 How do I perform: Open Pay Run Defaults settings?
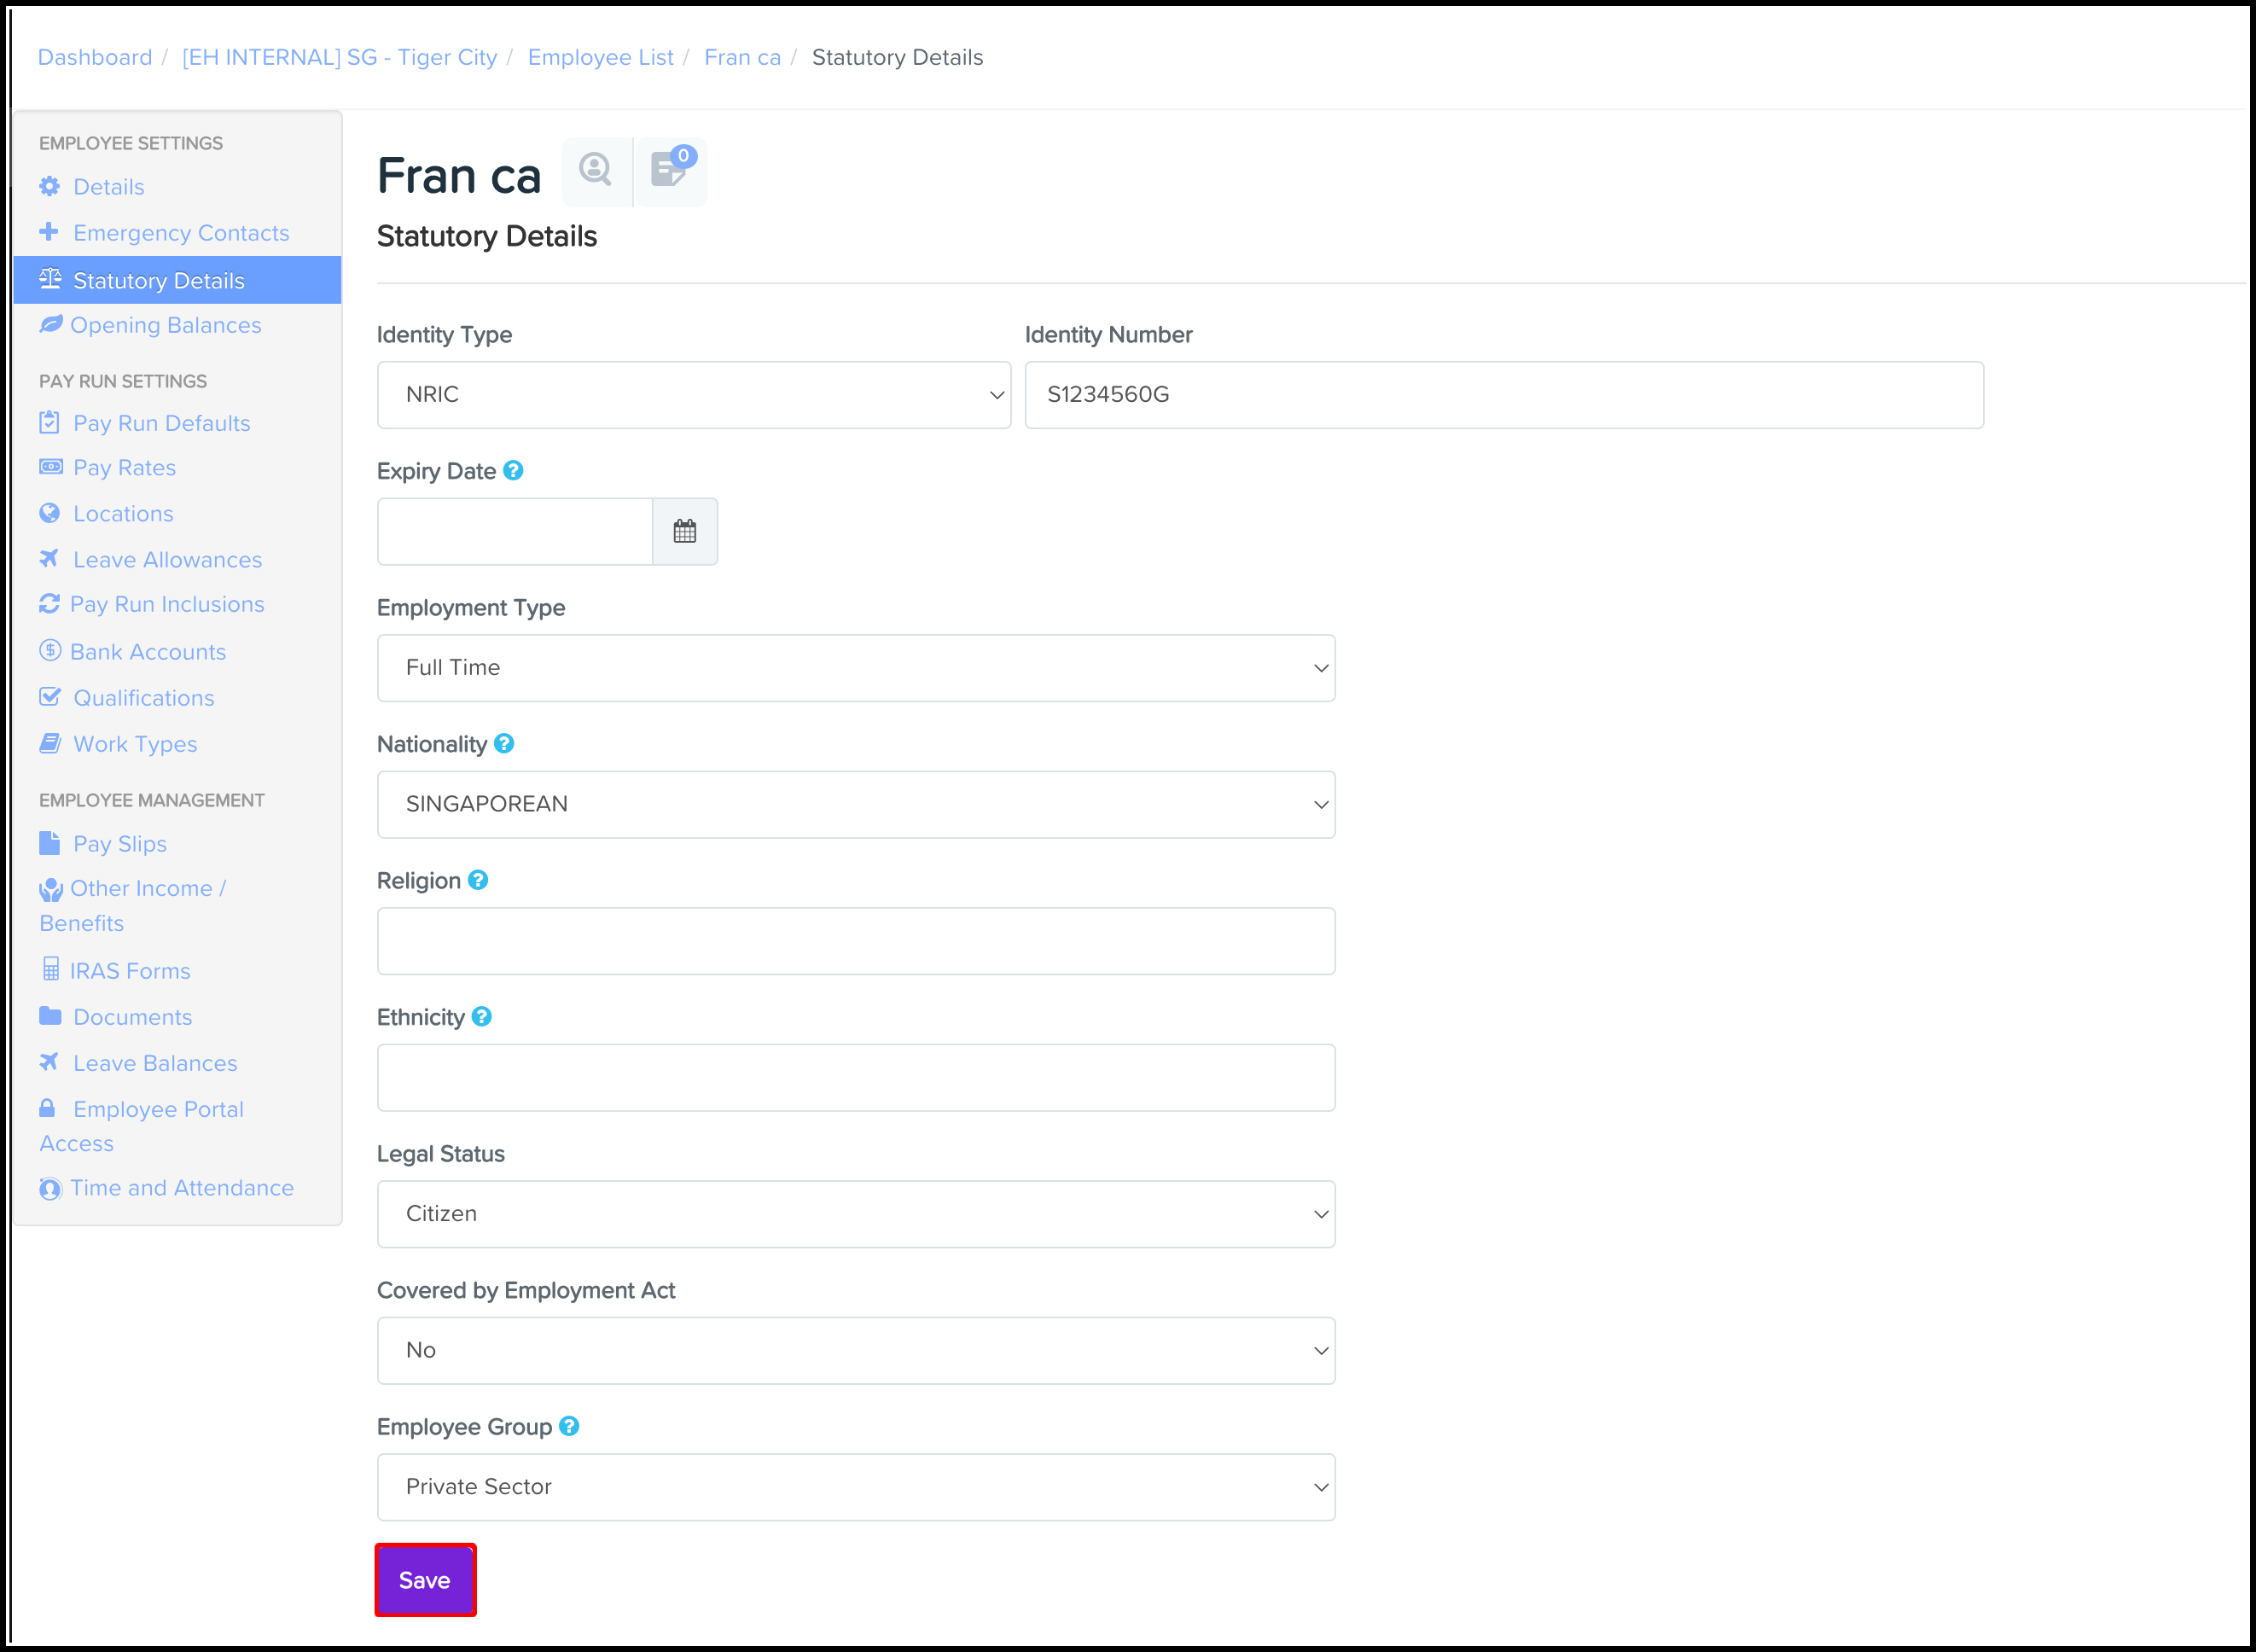[x=162, y=423]
